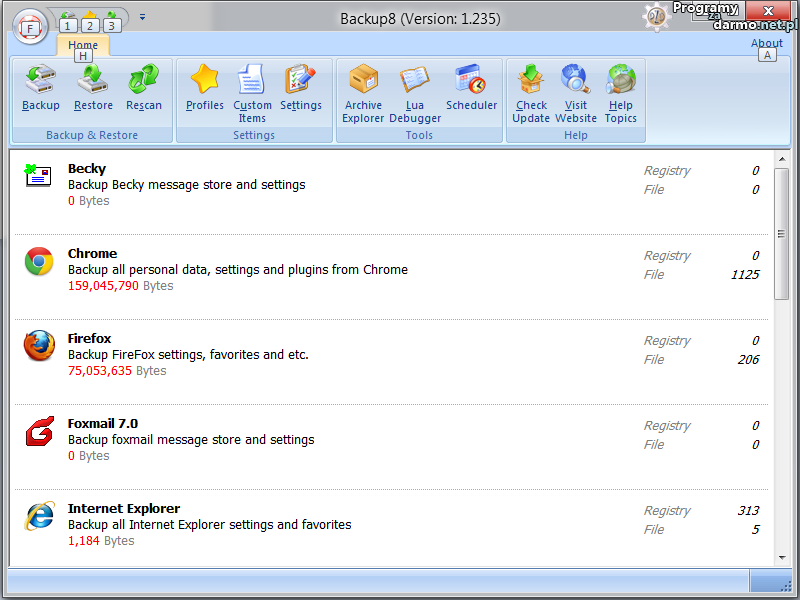This screenshot has width=800, height=600.
Task: Click the vertical scrollbar down arrow
Action: tap(781, 555)
